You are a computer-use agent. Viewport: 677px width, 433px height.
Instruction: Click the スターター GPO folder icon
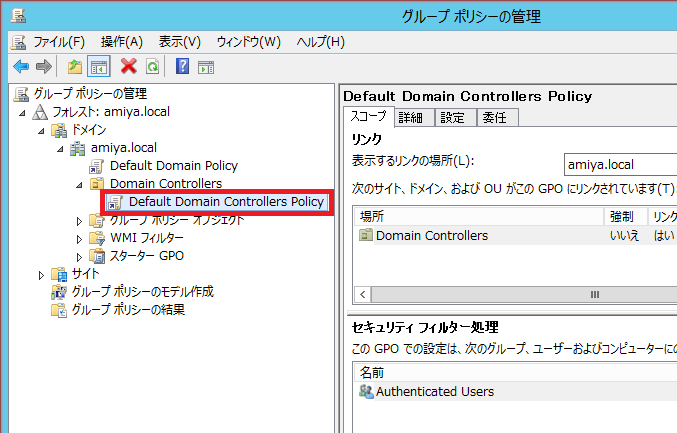coord(97,256)
